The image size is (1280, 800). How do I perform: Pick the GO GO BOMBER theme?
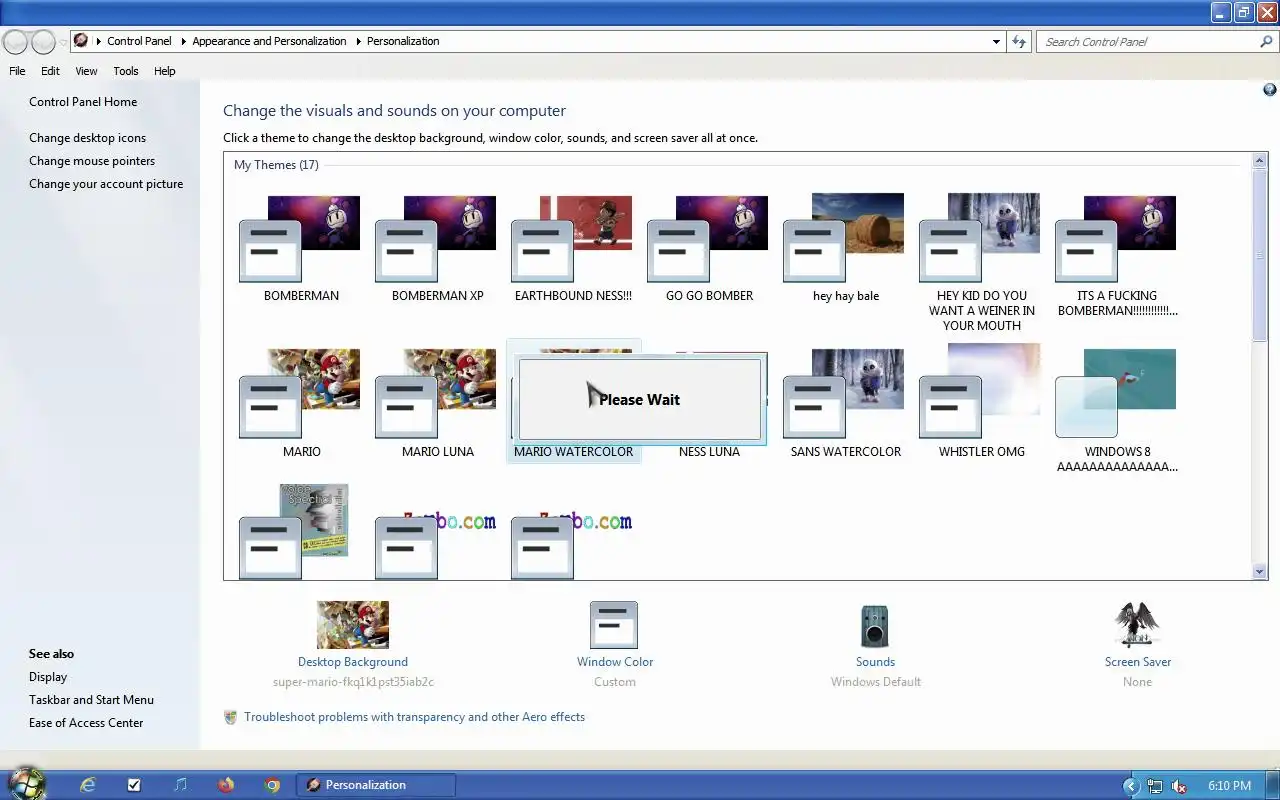[x=709, y=248]
